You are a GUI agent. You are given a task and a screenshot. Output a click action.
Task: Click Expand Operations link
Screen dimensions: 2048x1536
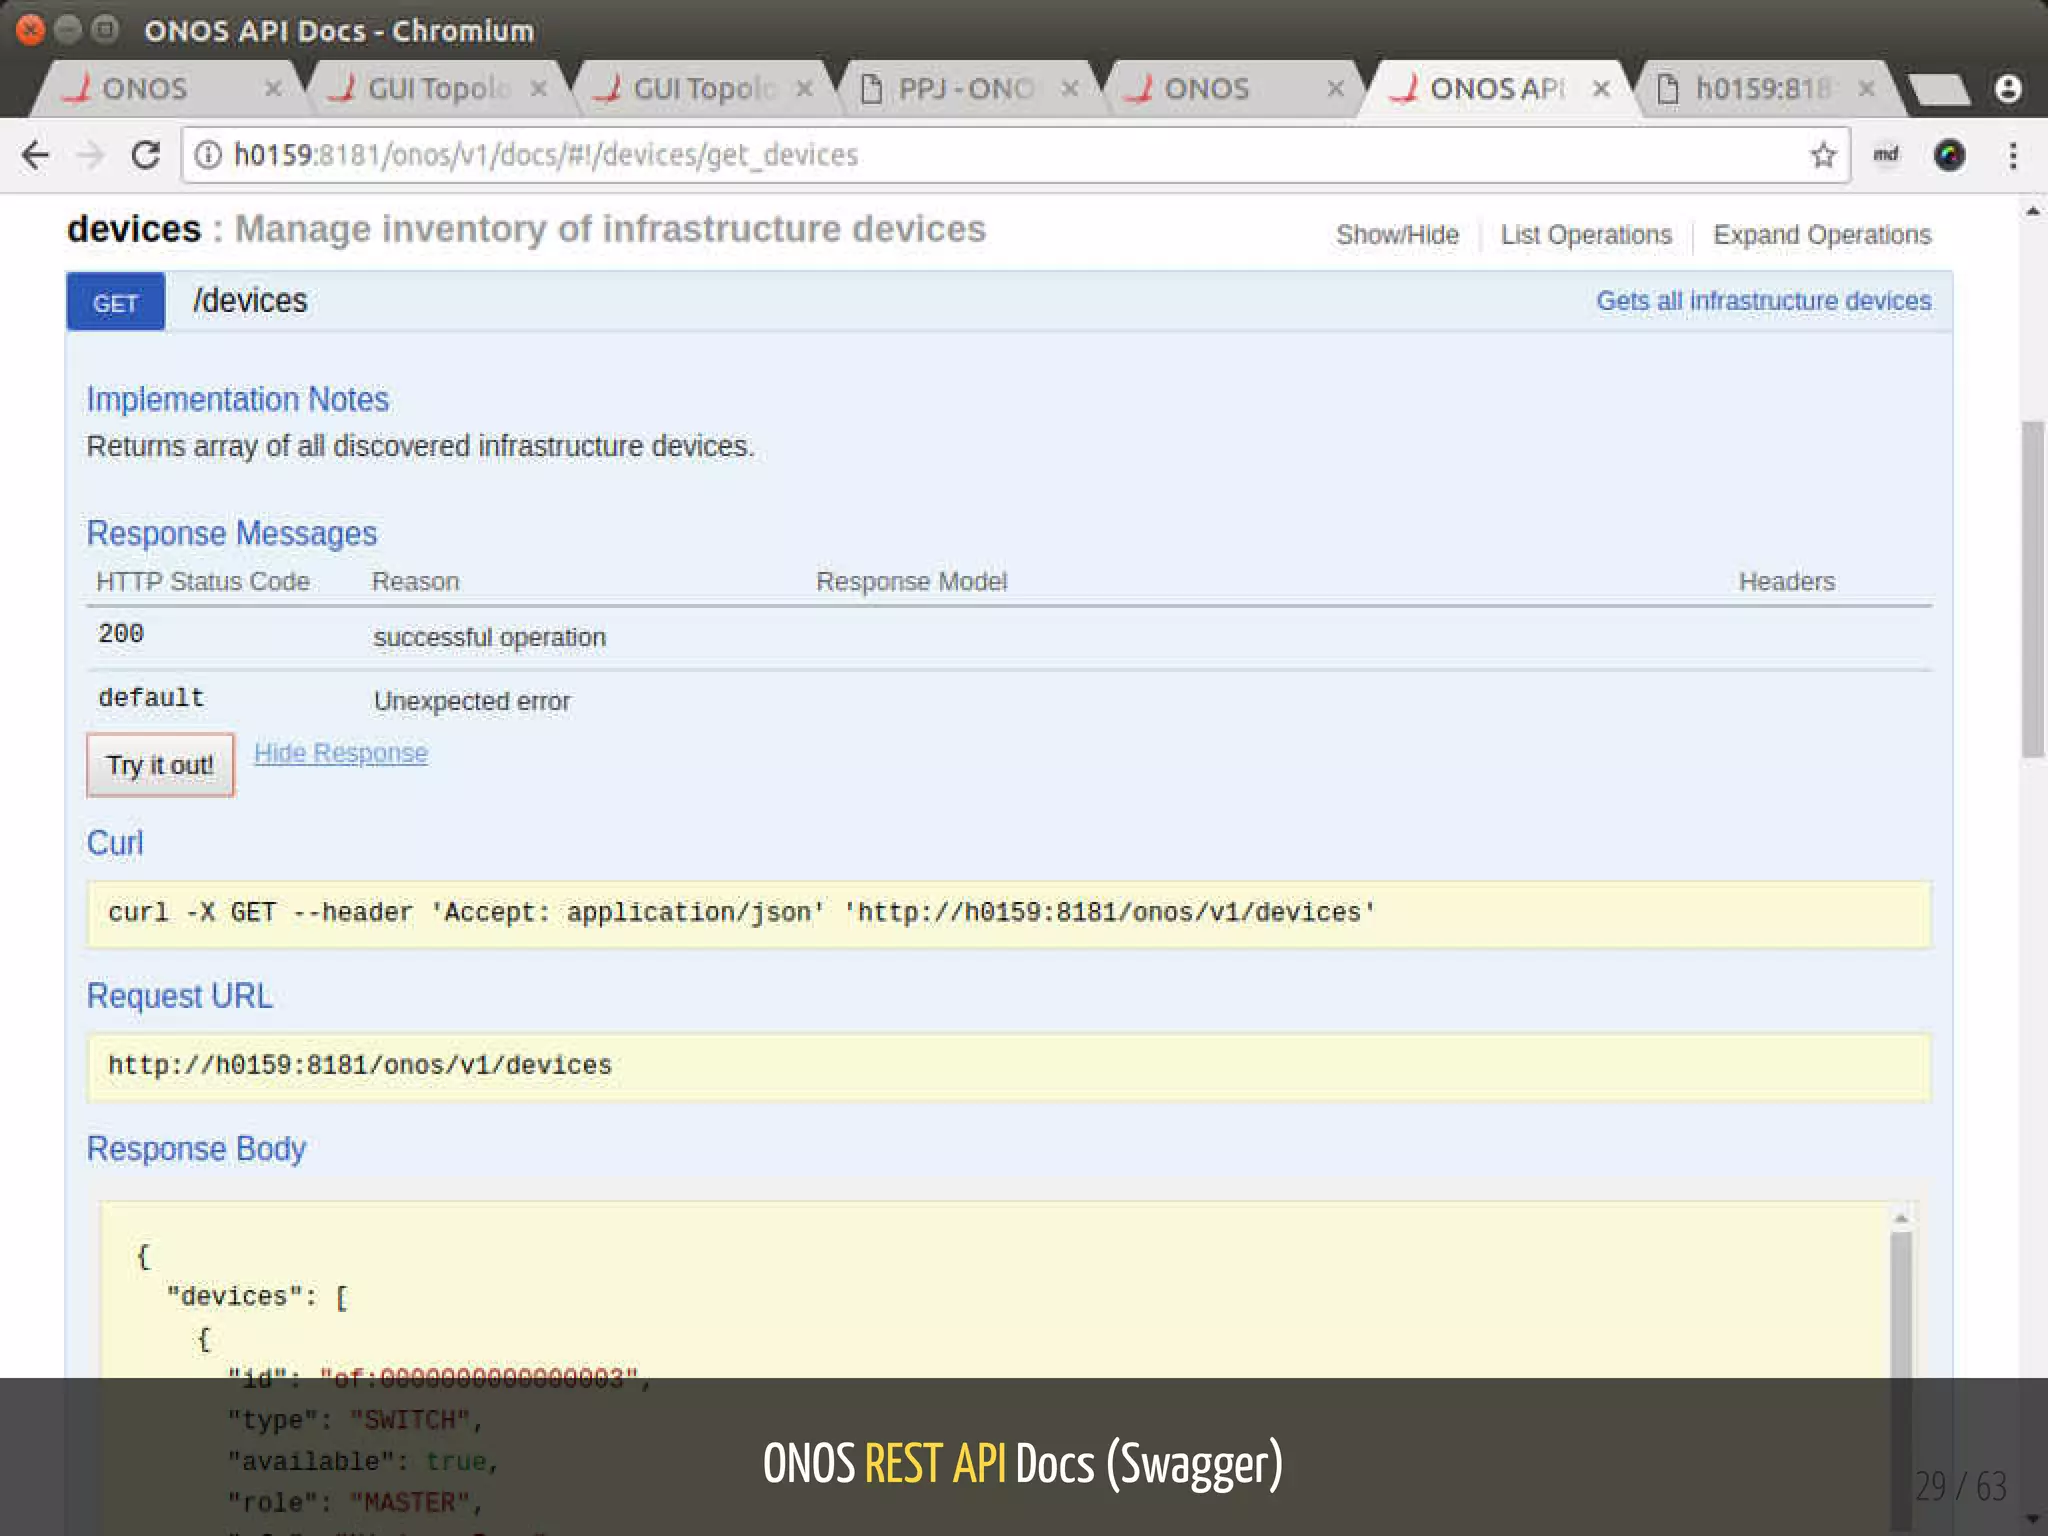click(1822, 235)
